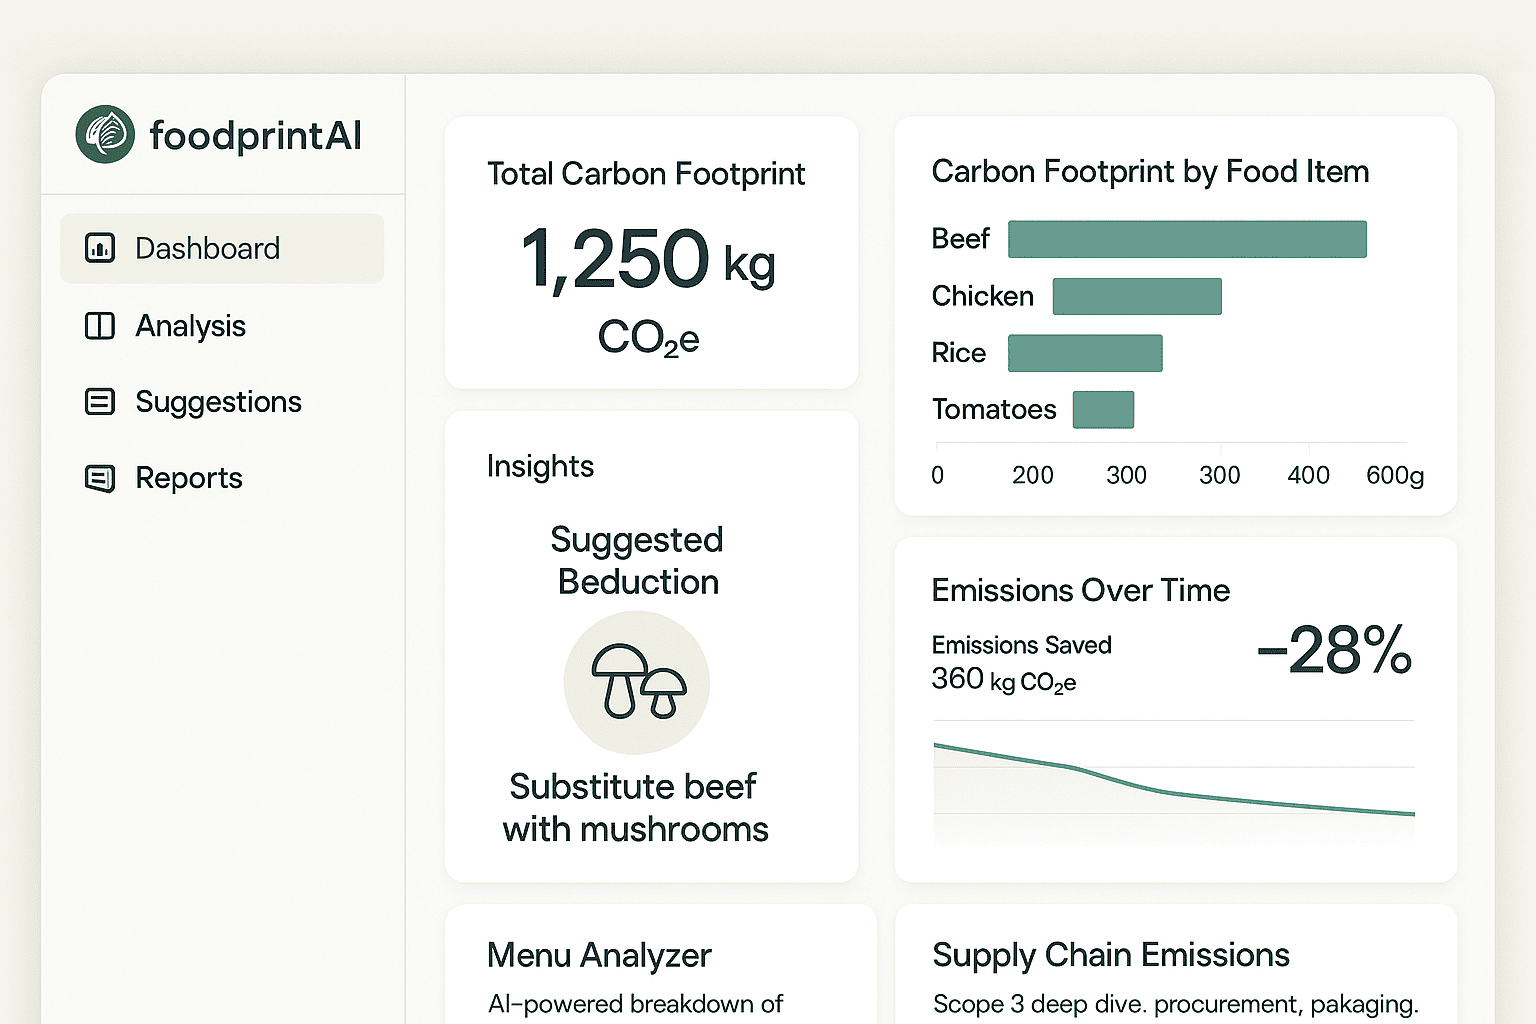Go to the Analysis section
This screenshot has width=1536, height=1024.
190,326
